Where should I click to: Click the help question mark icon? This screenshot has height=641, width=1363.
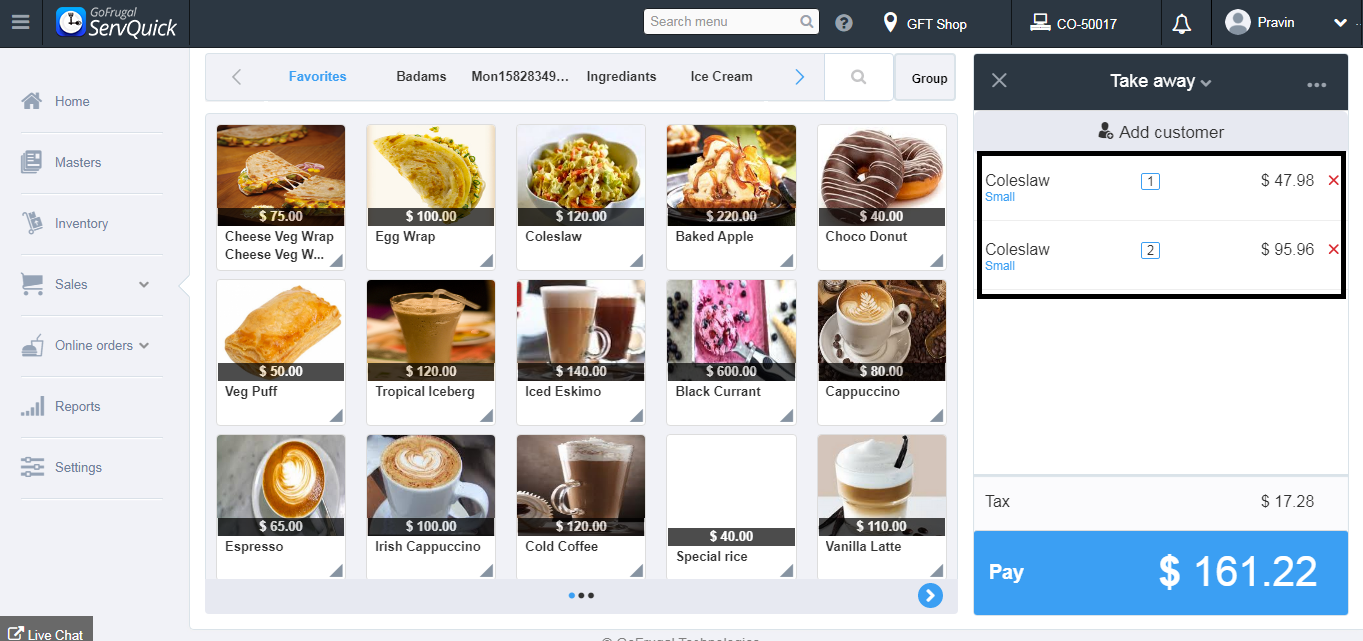pyautogui.click(x=844, y=23)
